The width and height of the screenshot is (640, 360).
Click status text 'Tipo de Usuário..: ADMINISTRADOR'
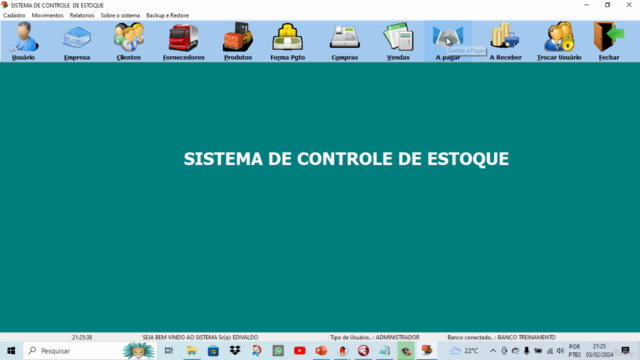[375, 338]
